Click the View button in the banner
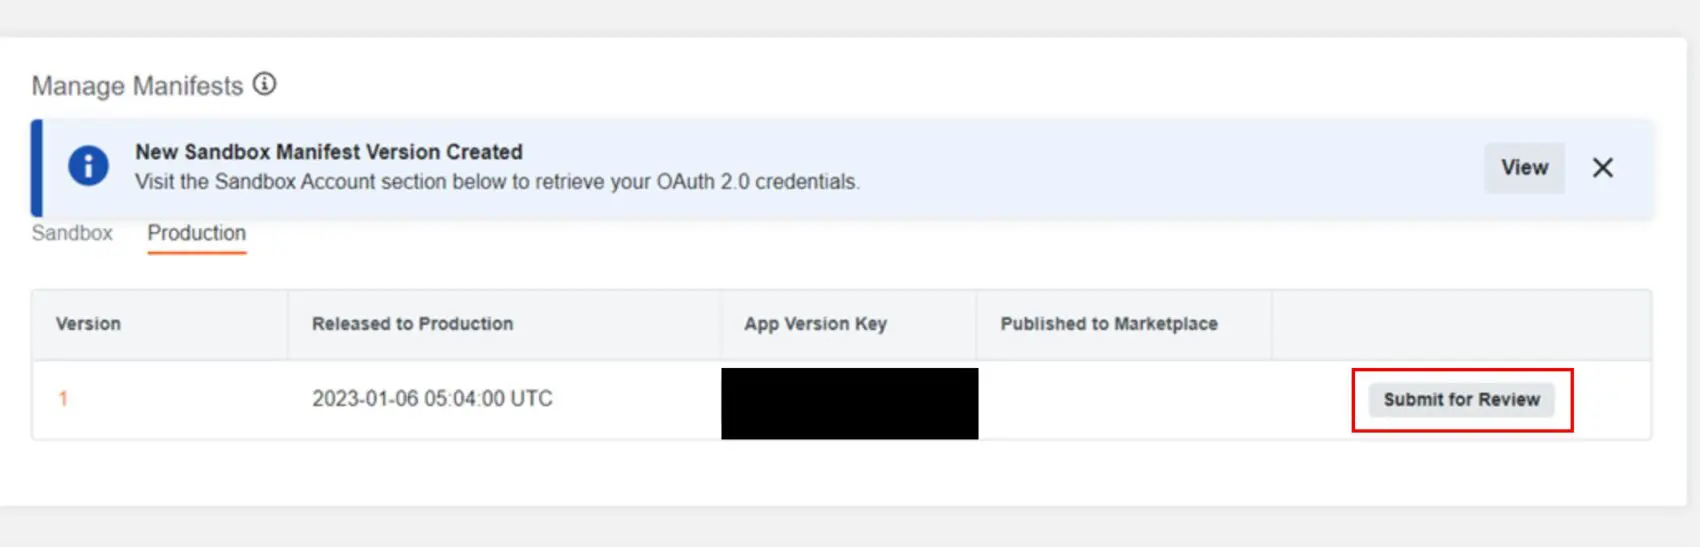 (x=1524, y=168)
